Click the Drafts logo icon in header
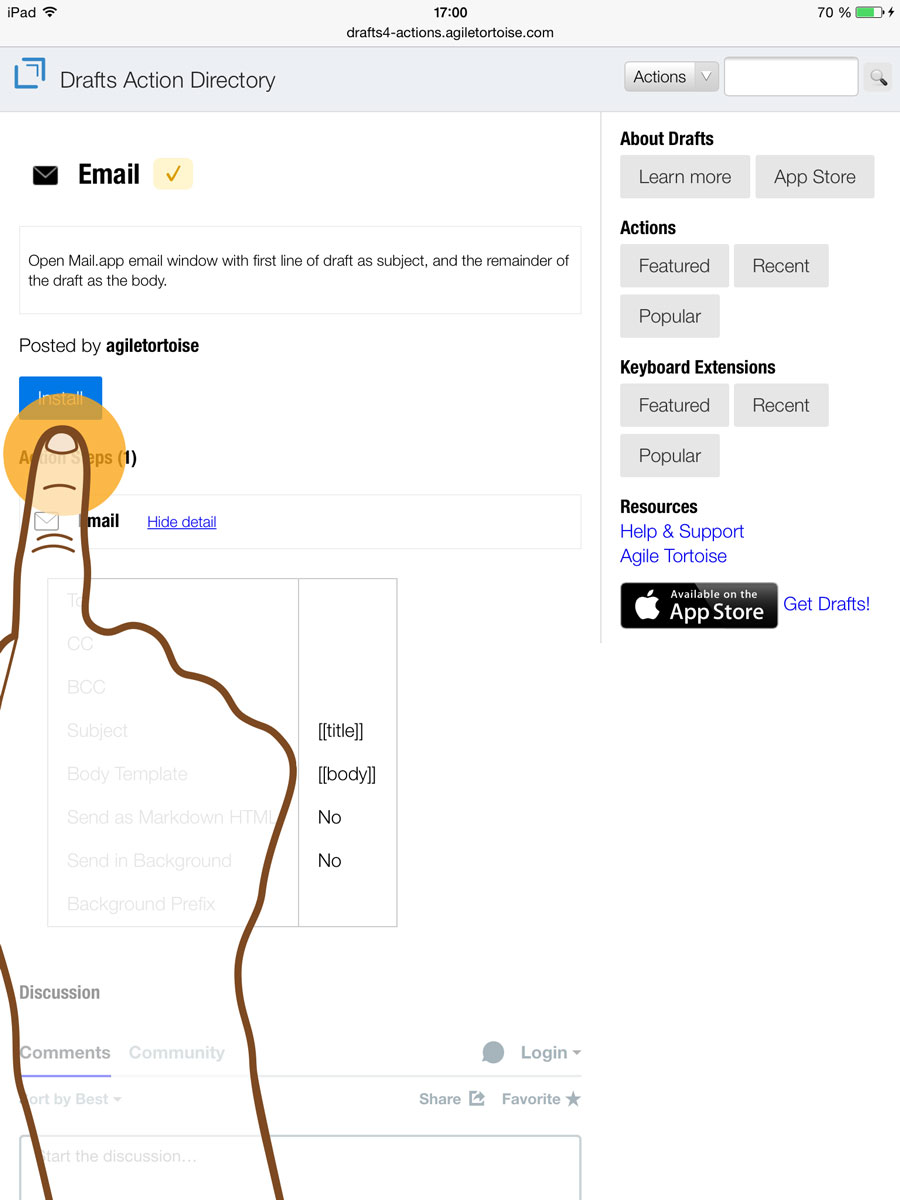 (30, 74)
